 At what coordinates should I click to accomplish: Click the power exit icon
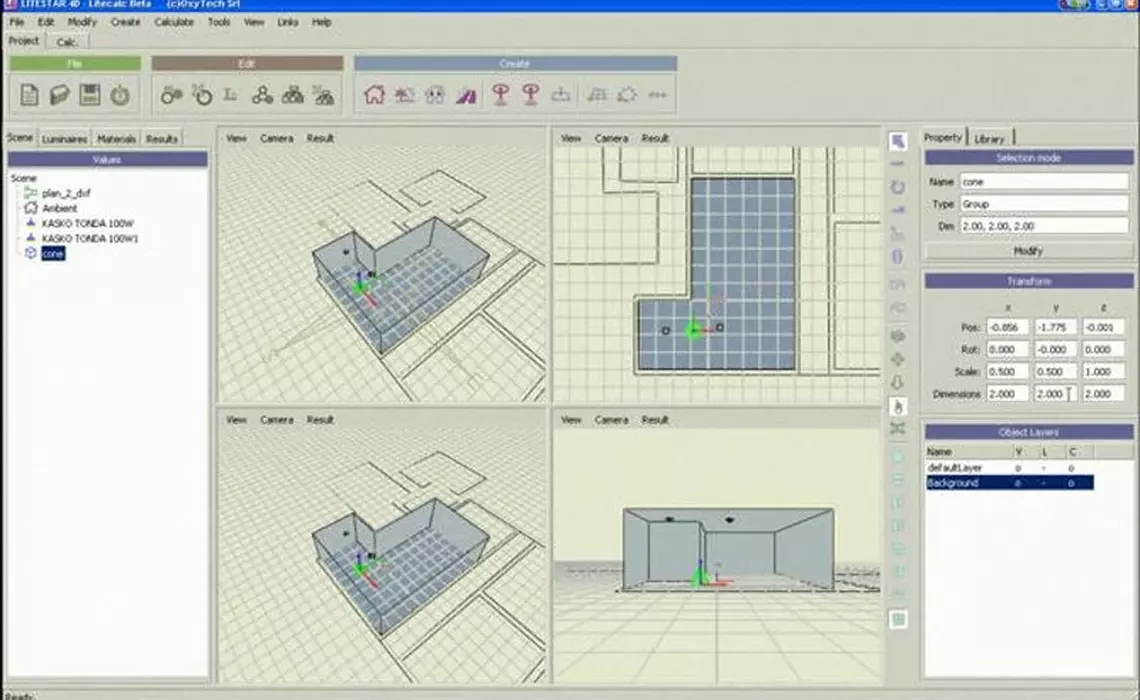[x=120, y=94]
